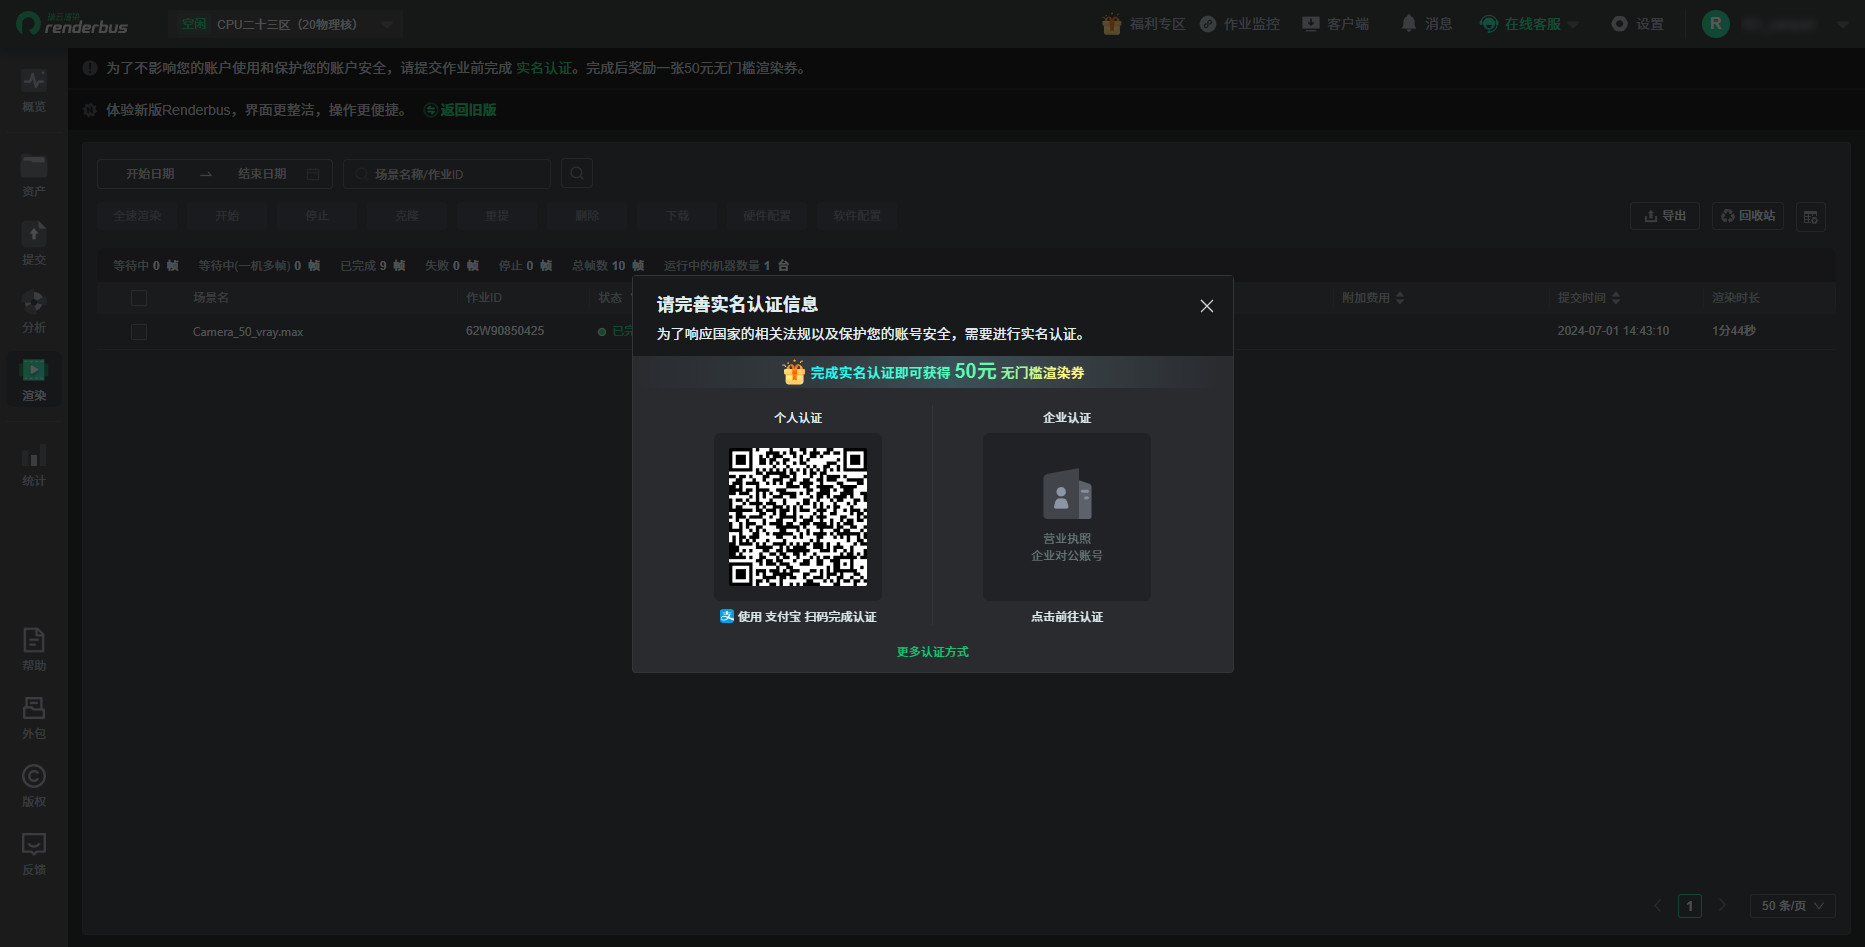Open the calendar icon in date range
Screen dimensions: 1865x947
(x=313, y=174)
